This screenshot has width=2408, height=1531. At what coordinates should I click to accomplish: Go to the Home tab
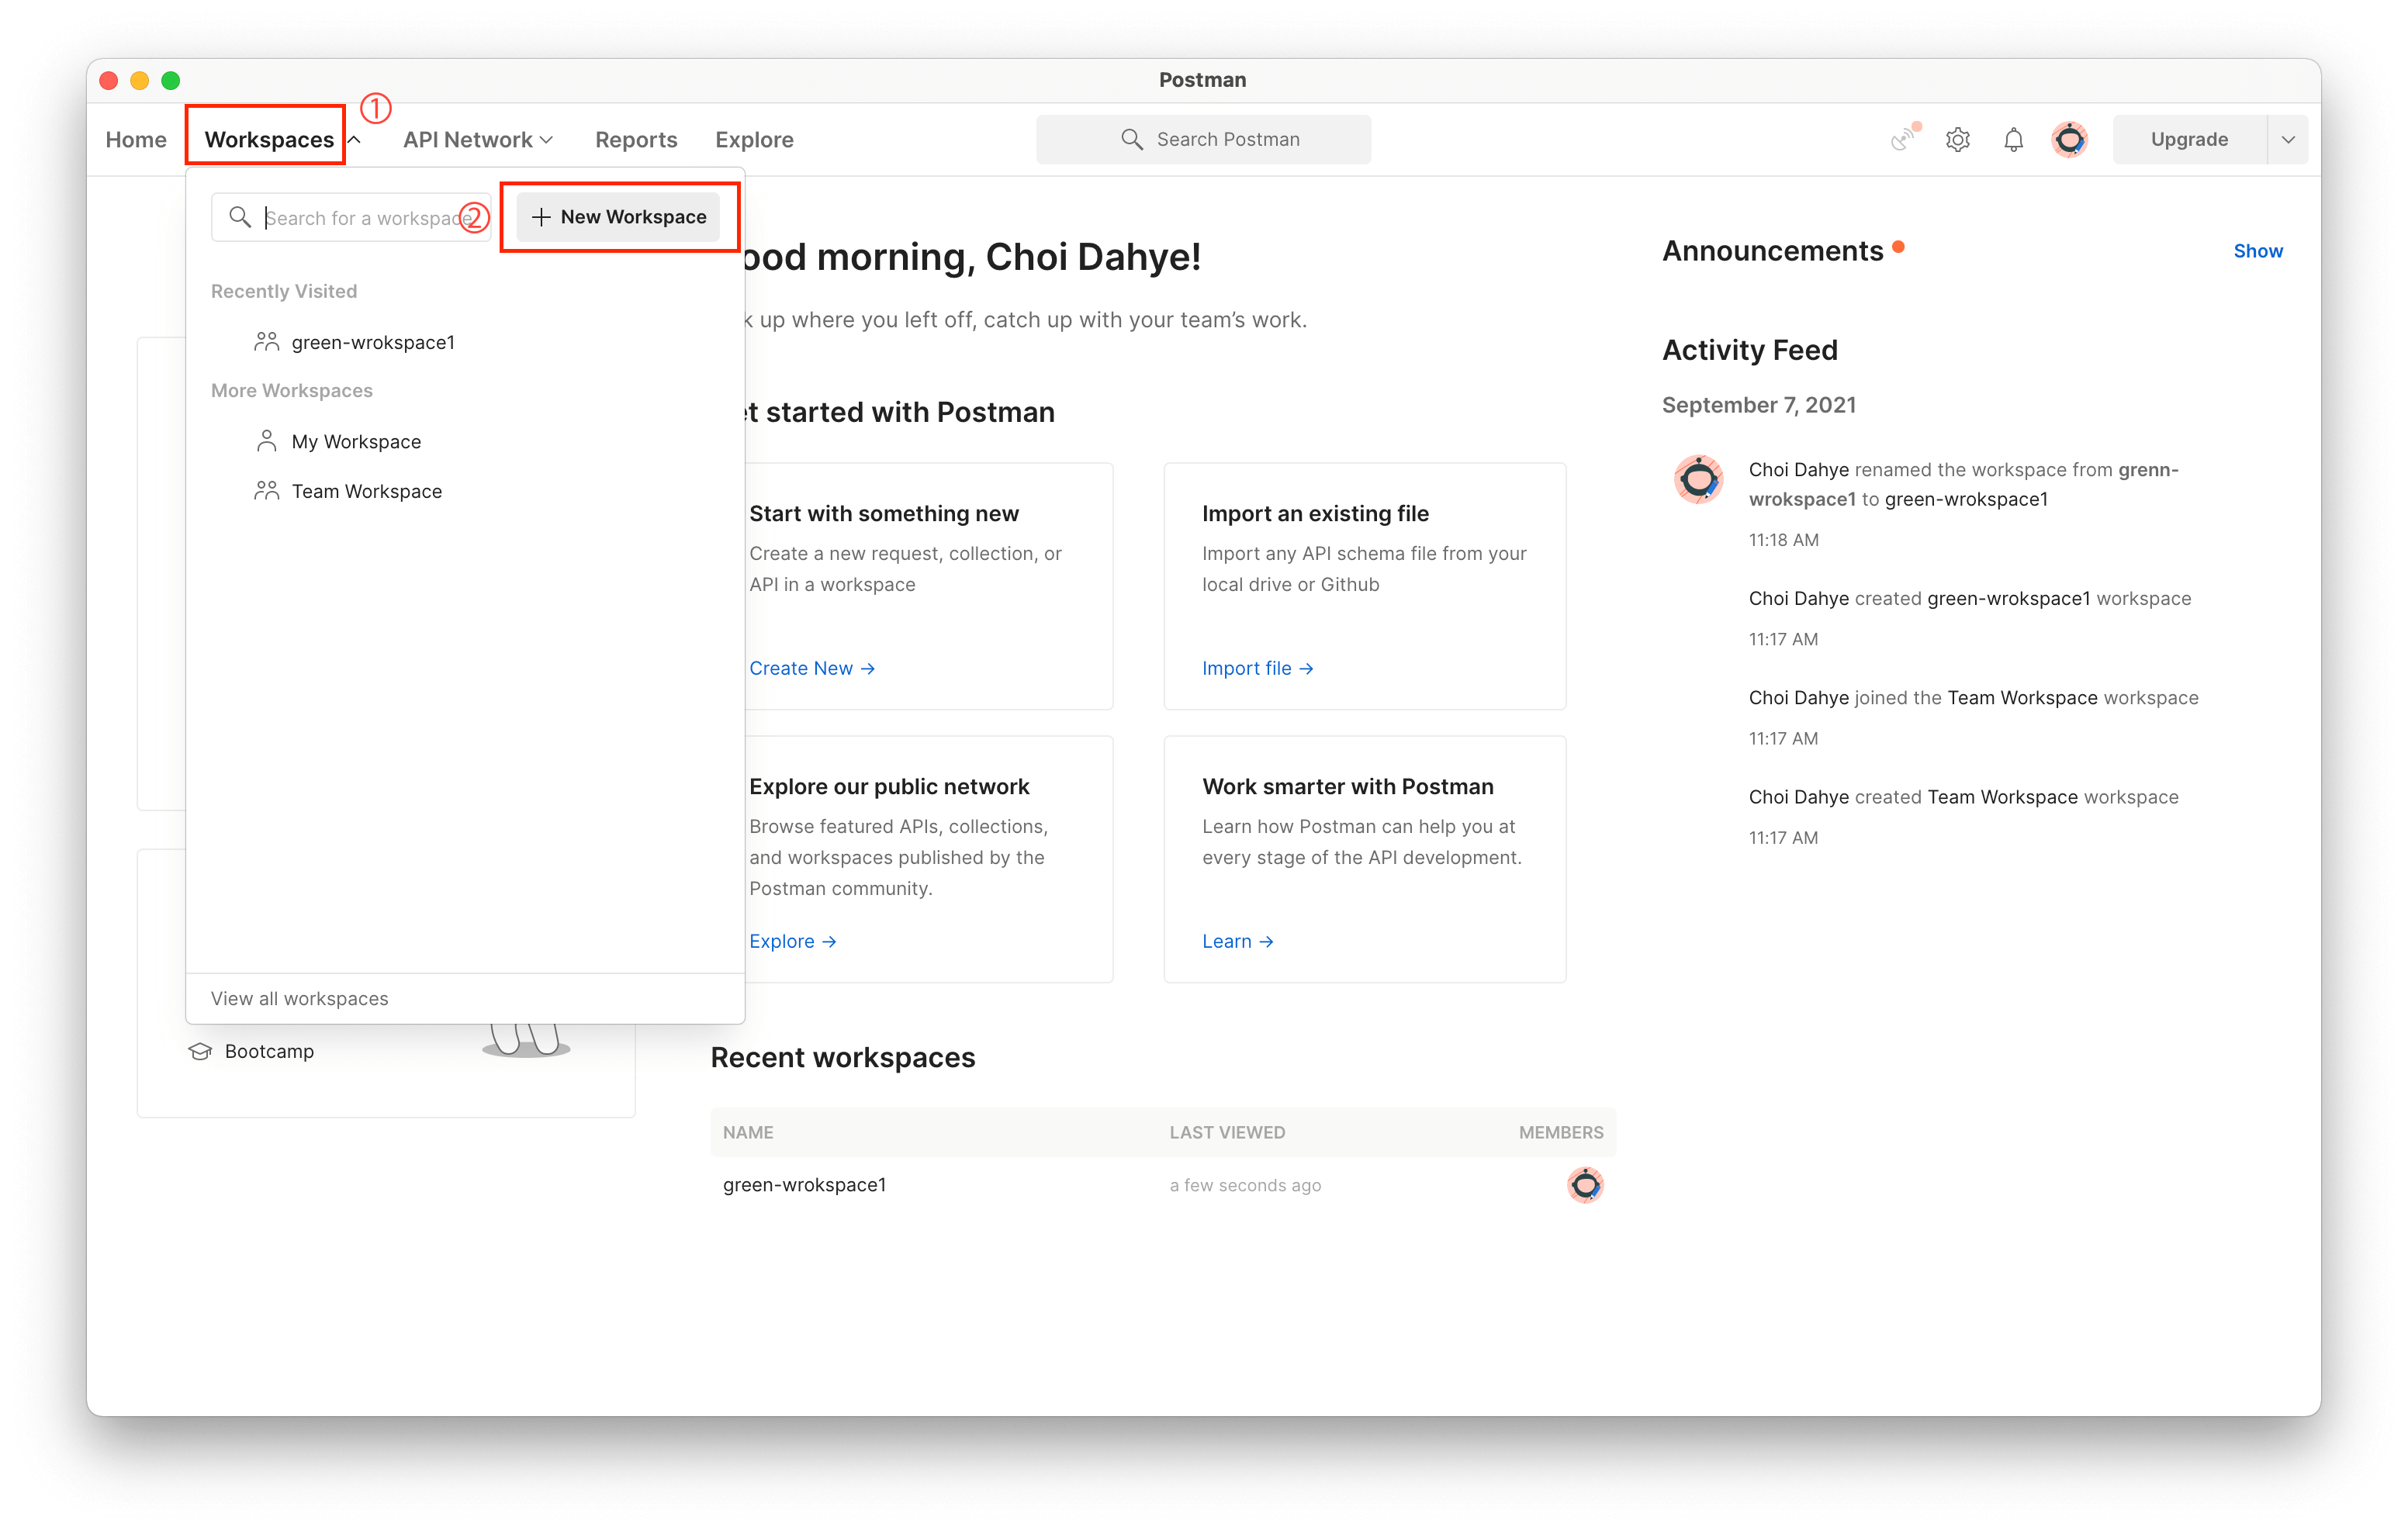click(x=136, y=140)
